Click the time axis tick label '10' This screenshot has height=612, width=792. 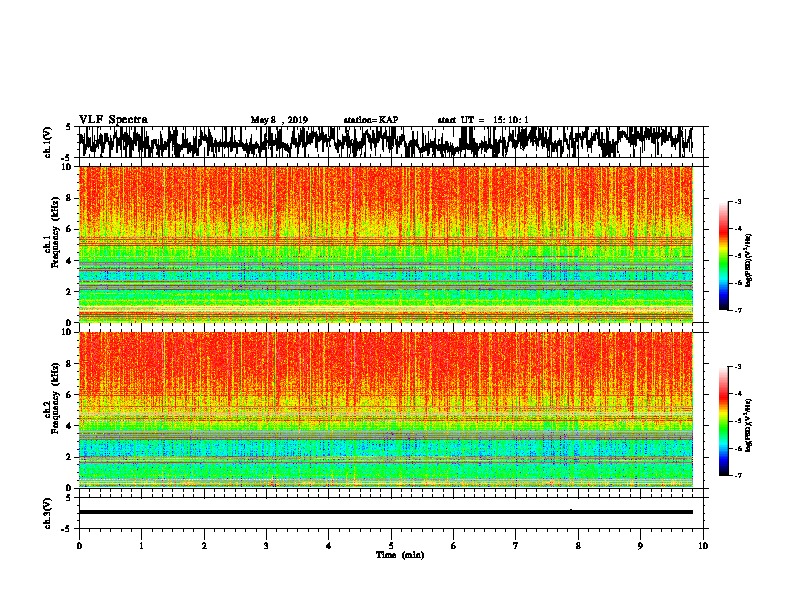pos(703,545)
